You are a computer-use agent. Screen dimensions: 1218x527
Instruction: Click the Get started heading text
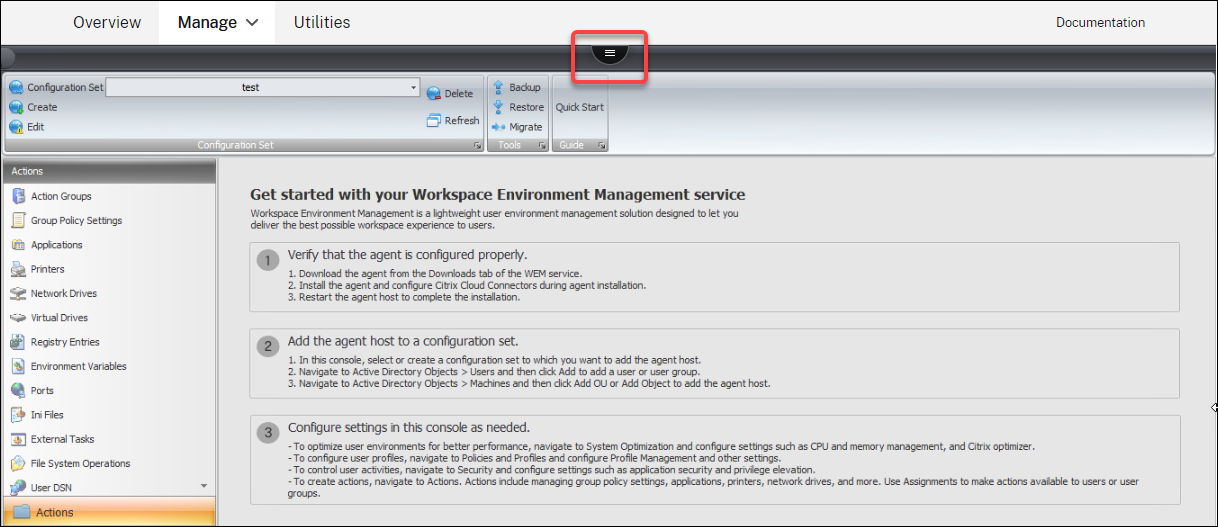coord(498,194)
